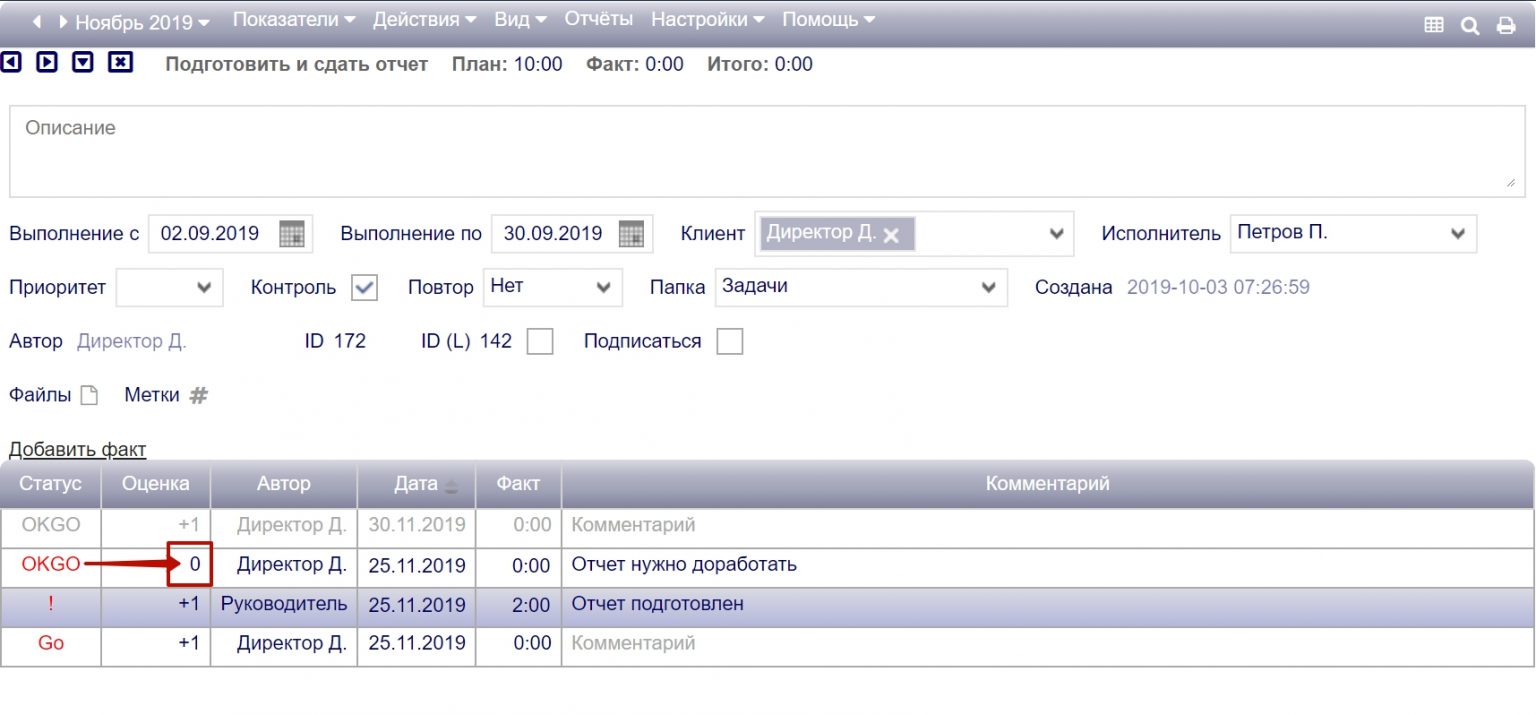Add a tag via Метки hash icon
The height and width of the screenshot is (715, 1536).
tap(199, 395)
